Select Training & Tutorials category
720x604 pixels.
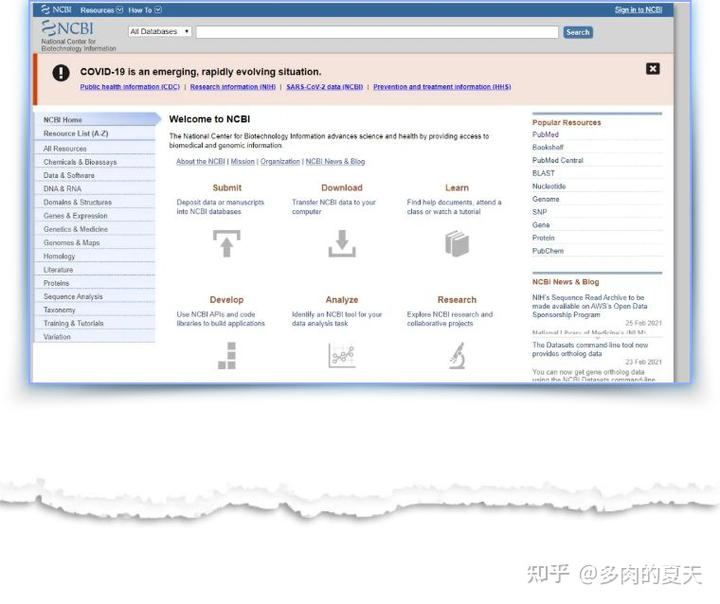tap(95, 323)
